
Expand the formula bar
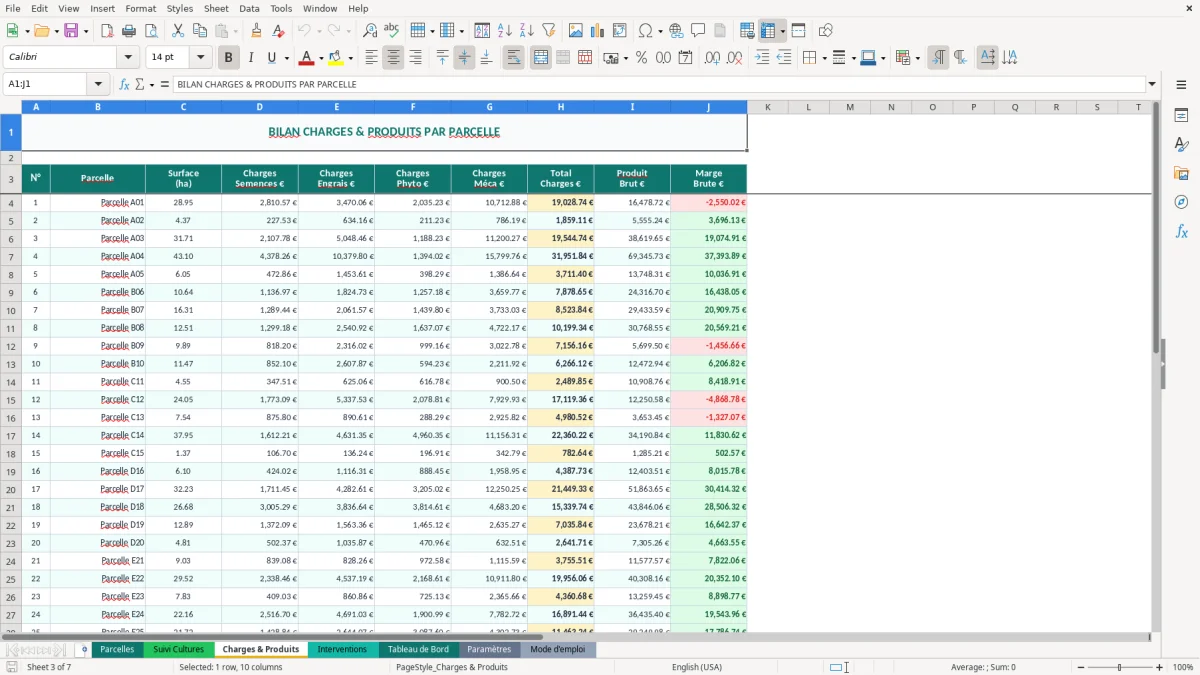[x=1152, y=84]
